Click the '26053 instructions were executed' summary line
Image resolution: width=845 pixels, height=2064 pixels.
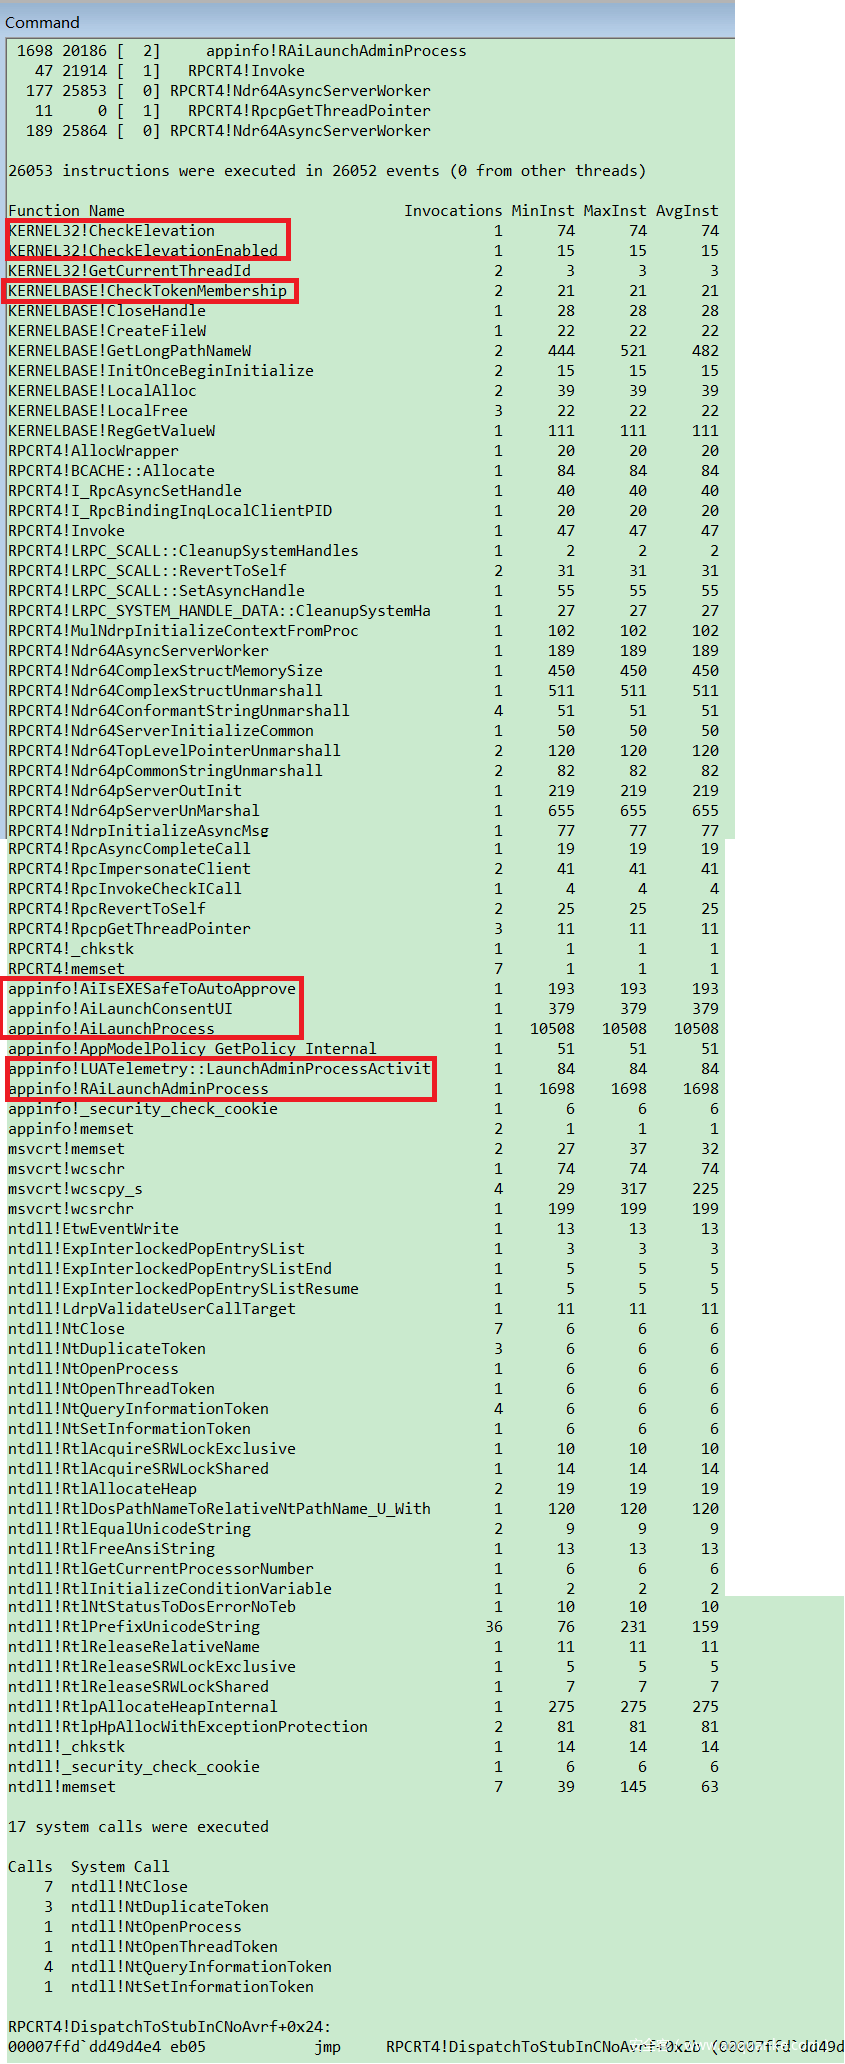[x=327, y=170]
